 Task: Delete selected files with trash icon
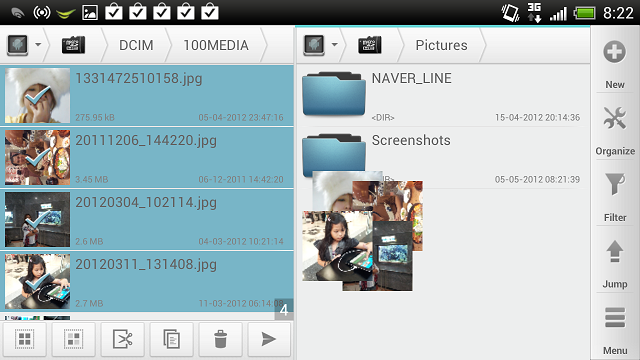(220, 339)
